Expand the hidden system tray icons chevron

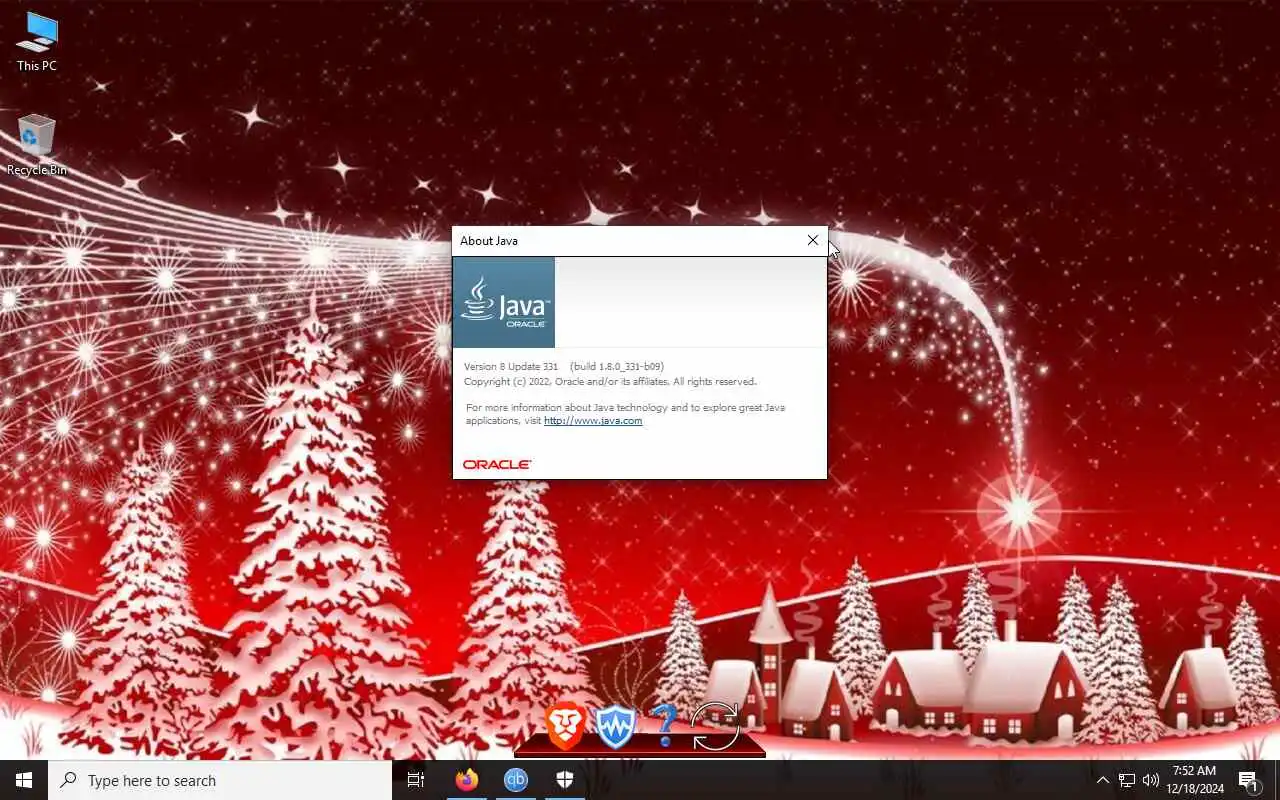click(1103, 780)
